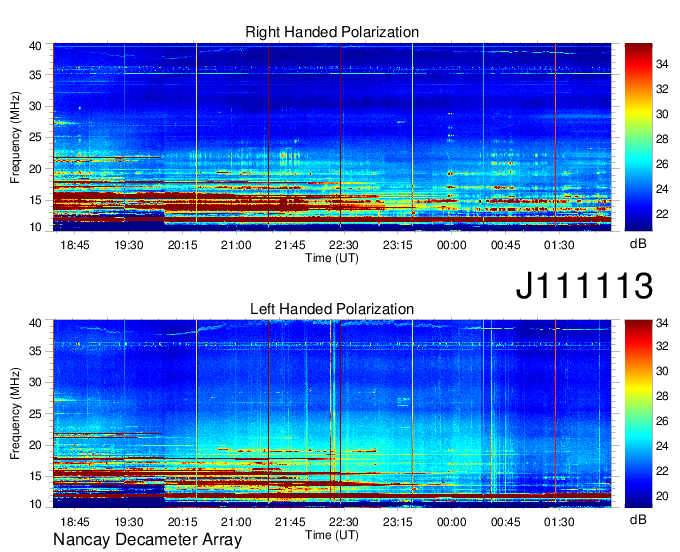
Task: Click the 21:00 tick on bottom plot time axis
Action: (x=236, y=522)
